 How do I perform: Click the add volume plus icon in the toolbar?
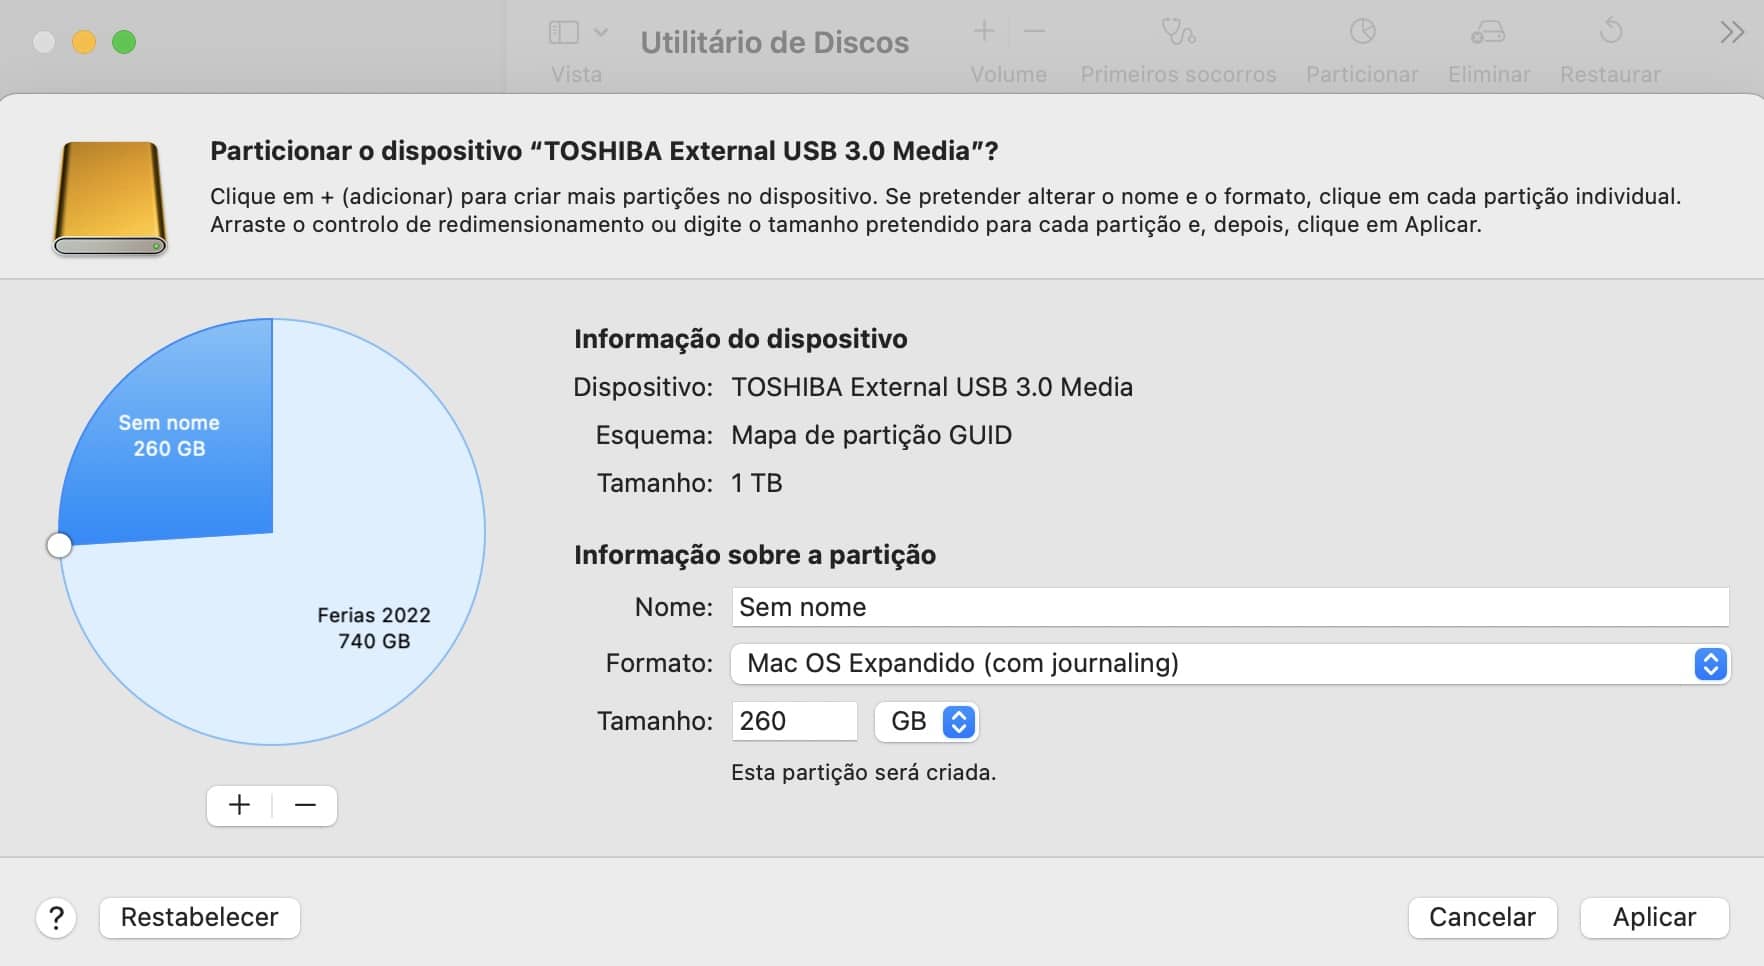pyautogui.click(x=984, y=32)
